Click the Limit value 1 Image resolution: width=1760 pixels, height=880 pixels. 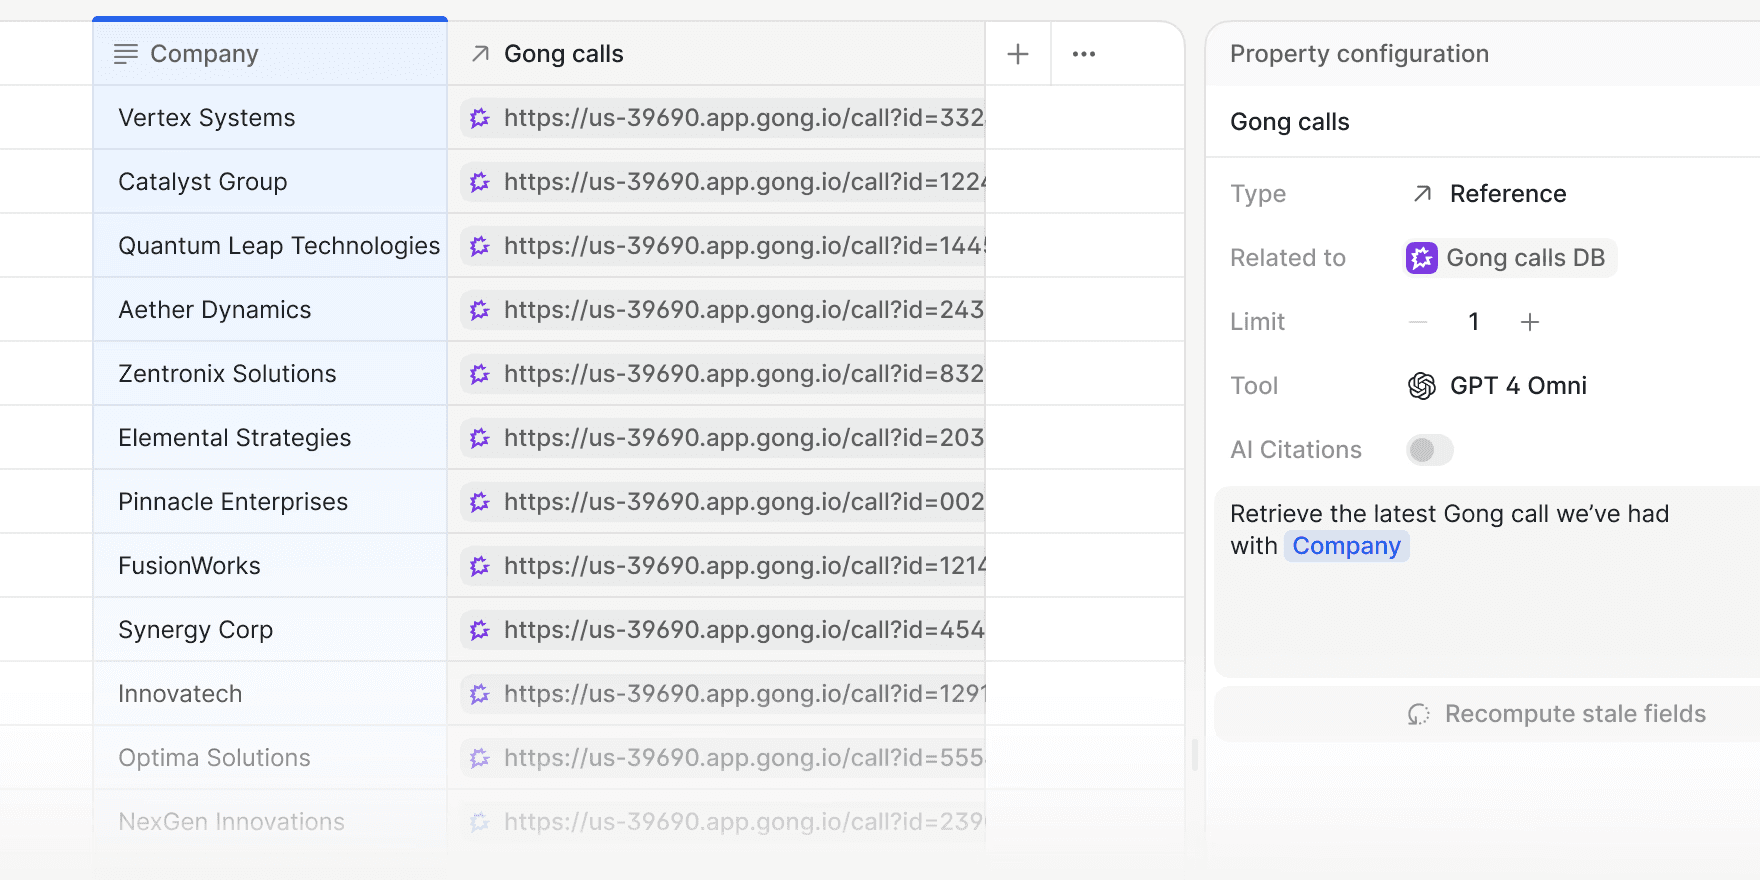coord(1474,322)
